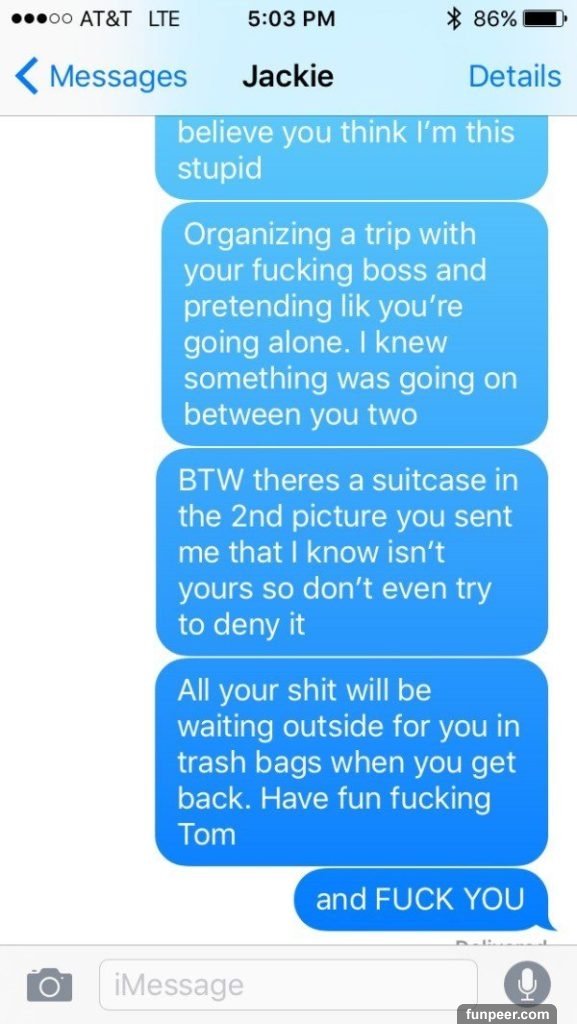Screen dimensions: 577x1024
Task: Tap the microphone dictation icon
Action: pos(527,985)
